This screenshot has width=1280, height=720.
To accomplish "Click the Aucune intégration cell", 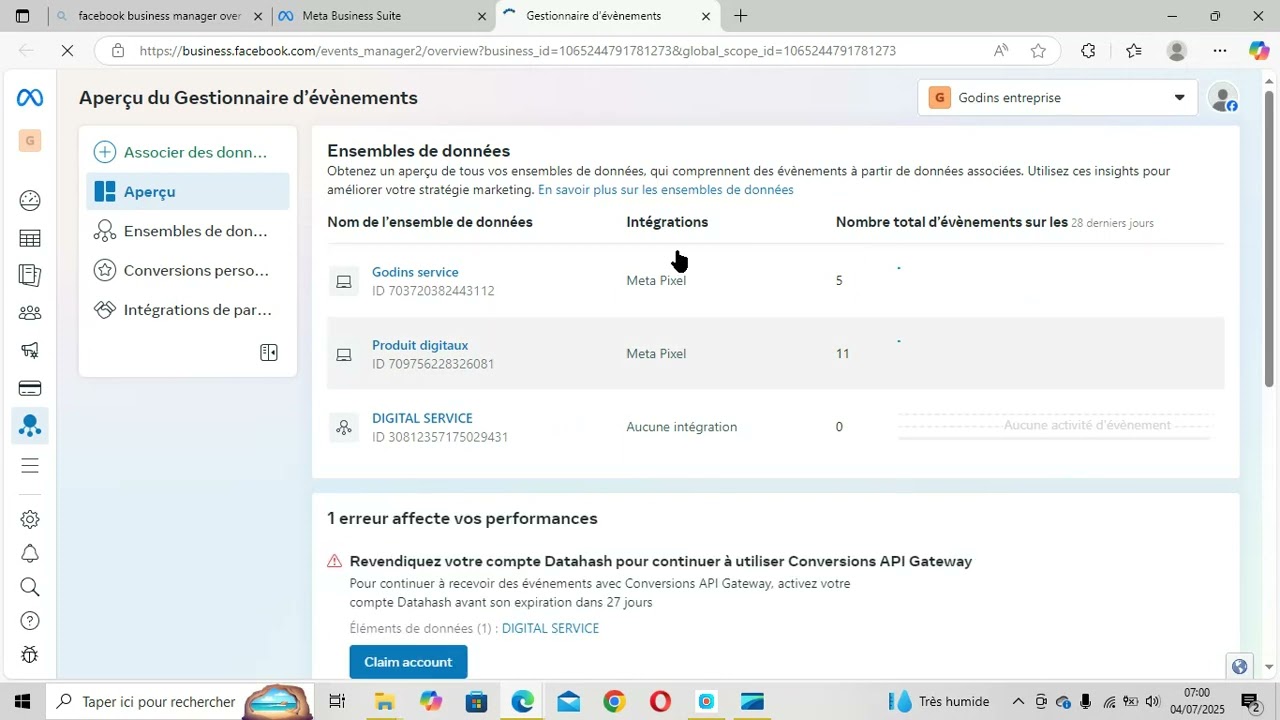I will pyautogui.click(x=682, y=427).
